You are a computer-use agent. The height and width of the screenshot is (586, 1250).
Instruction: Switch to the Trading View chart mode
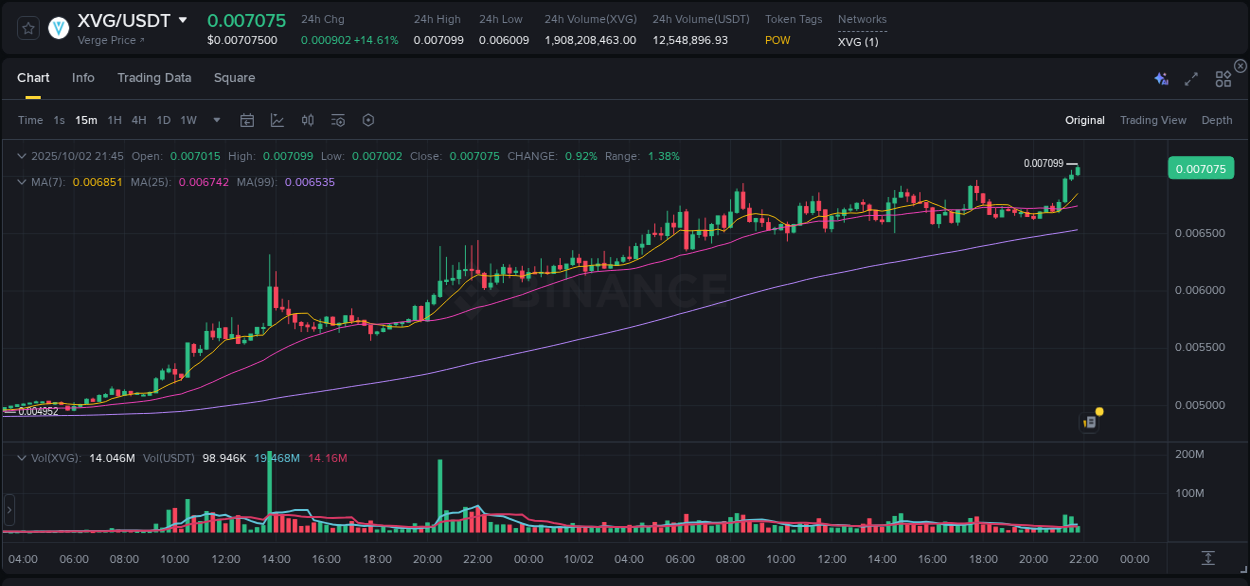pyautogui.click(x=1153, y=120)
